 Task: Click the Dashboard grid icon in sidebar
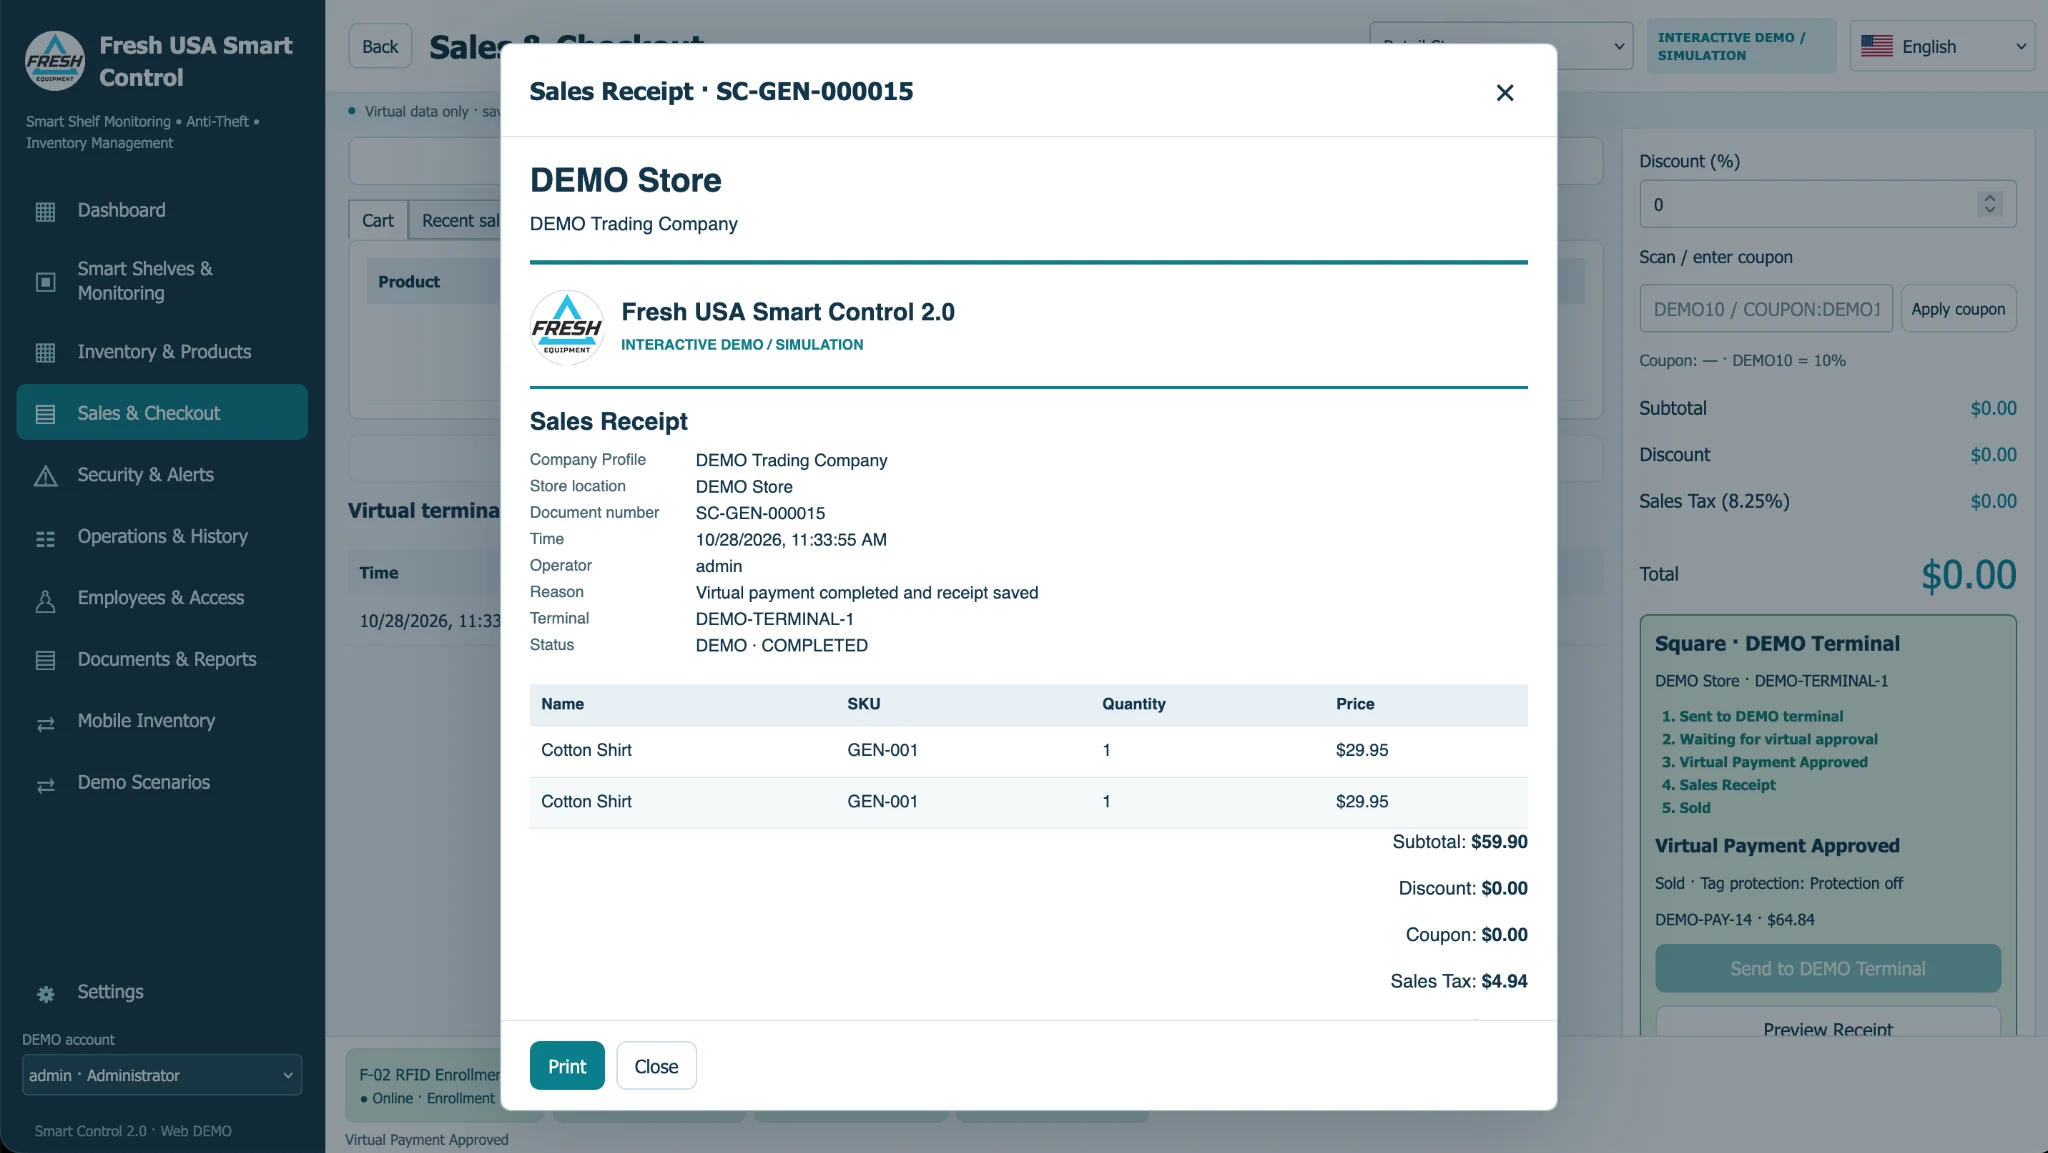click(45, 212)
